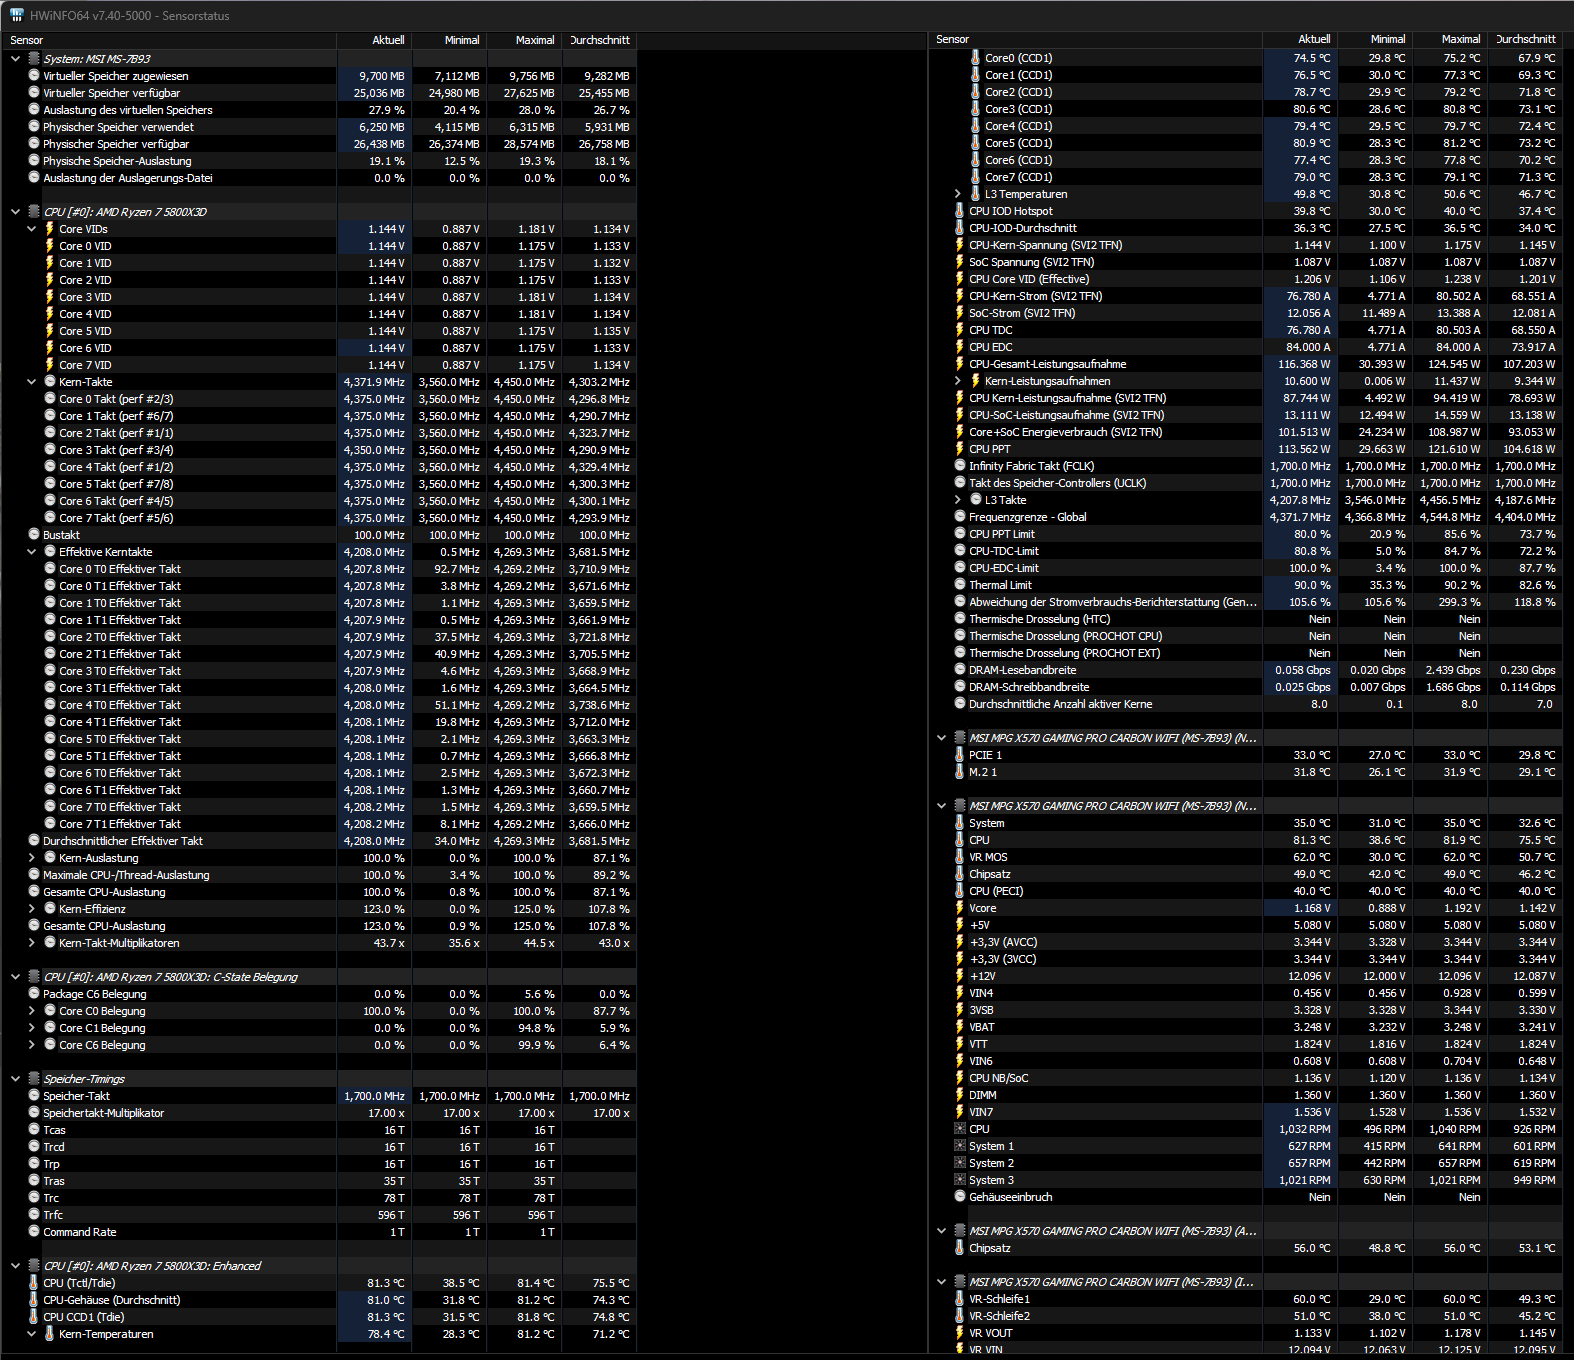Viewport: 1574px width, 1360px height.
Task: Expand the Core C0 Belegung row
Action: click(x=31, y=1011)
